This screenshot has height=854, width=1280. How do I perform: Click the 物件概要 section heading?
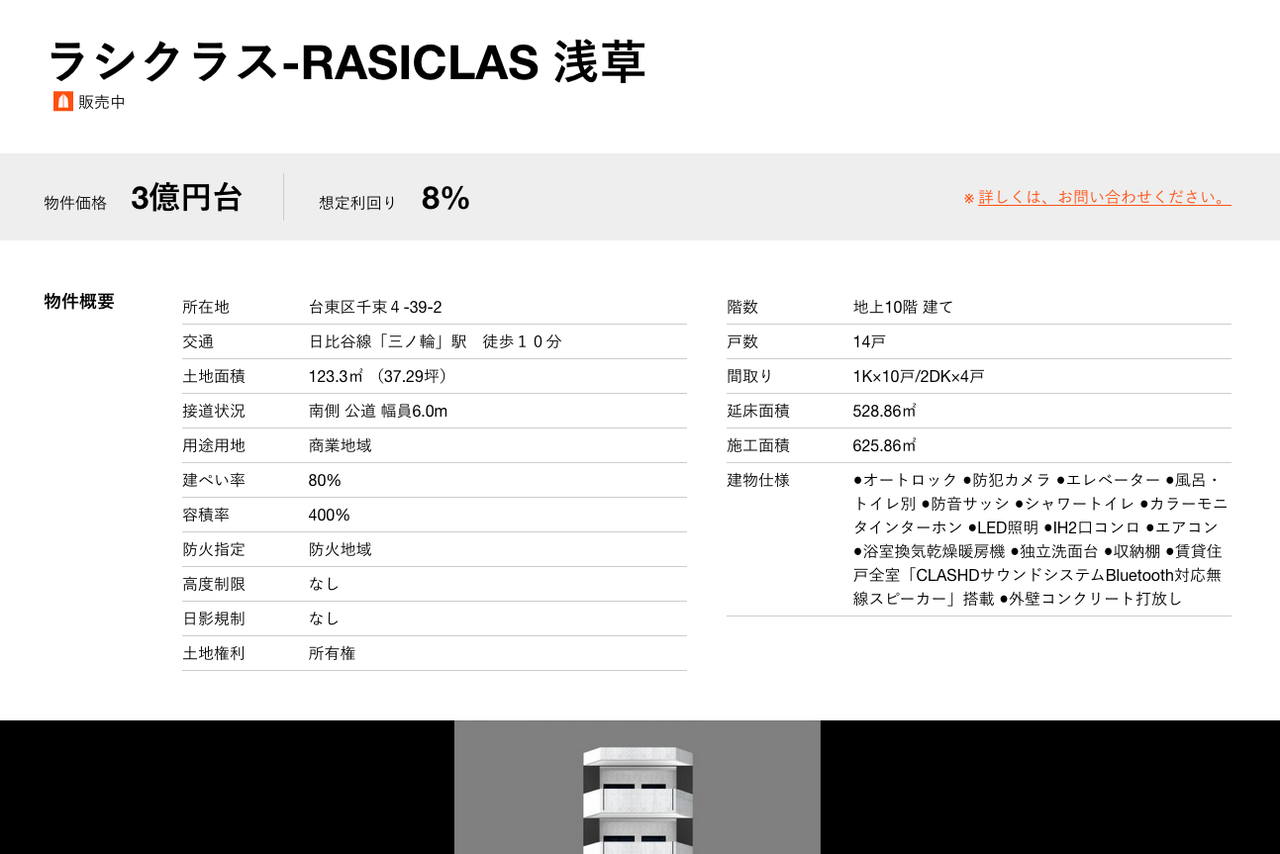click(79, 302)
